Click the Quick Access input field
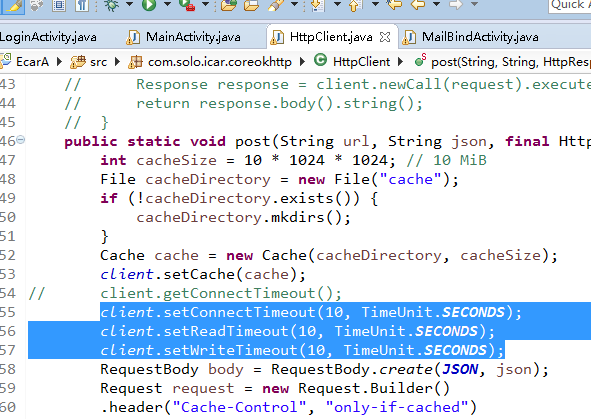The image size is (591, 419). click(570, 5)
